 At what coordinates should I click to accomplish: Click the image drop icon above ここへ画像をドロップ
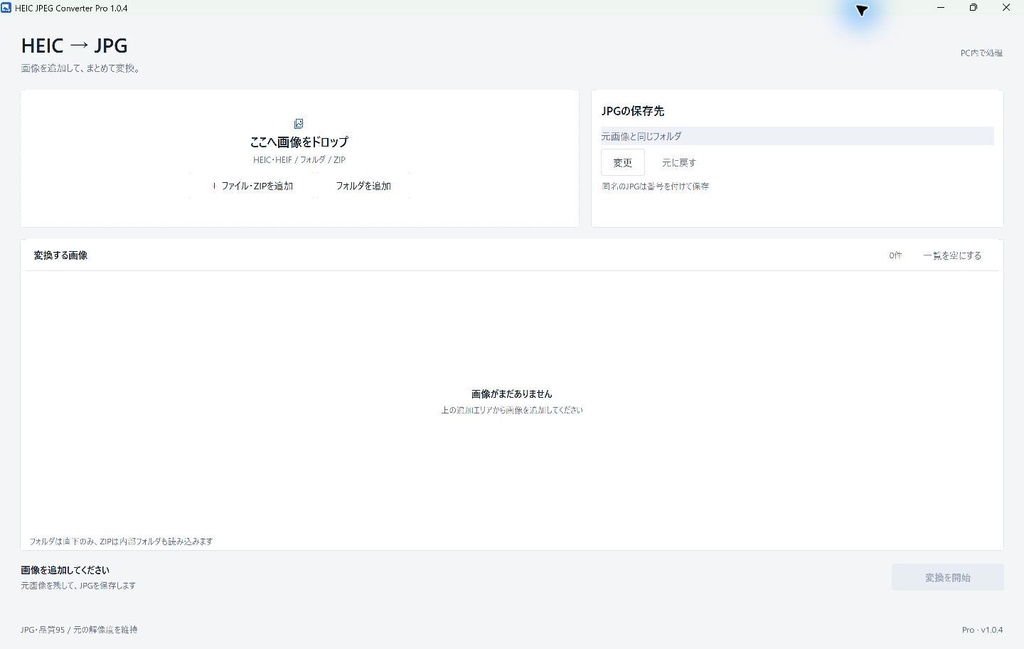[x=298, y=123]
